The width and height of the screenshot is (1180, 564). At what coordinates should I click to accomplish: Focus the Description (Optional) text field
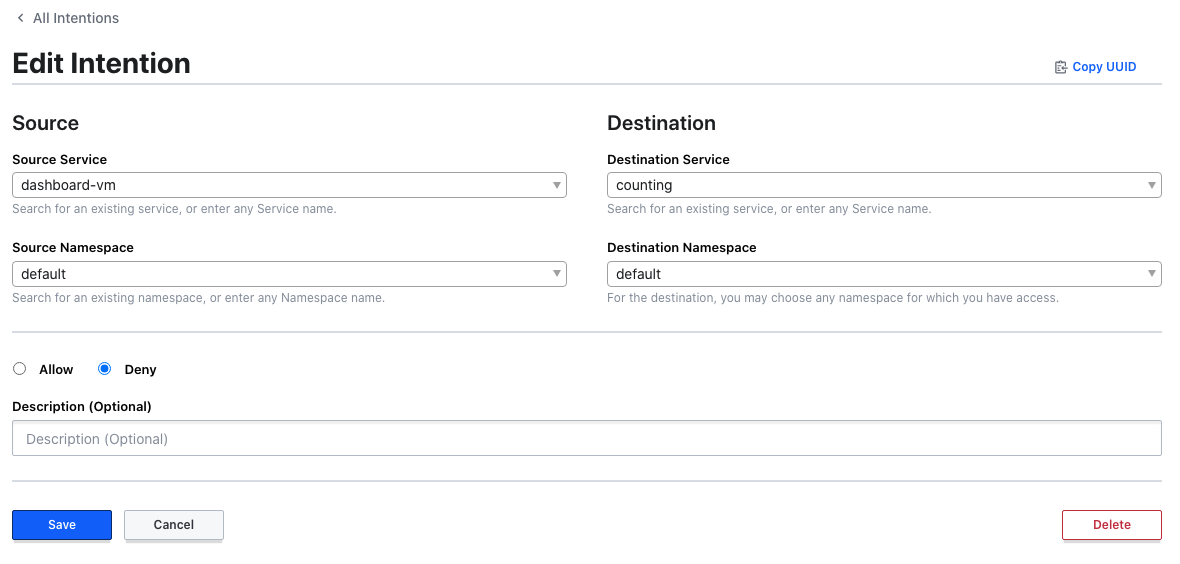(x=586, y=439)
